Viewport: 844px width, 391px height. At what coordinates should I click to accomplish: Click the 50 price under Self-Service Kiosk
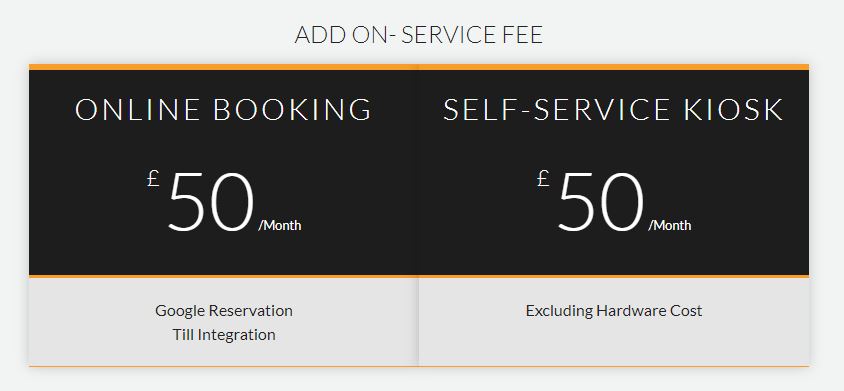coord(601,203)
